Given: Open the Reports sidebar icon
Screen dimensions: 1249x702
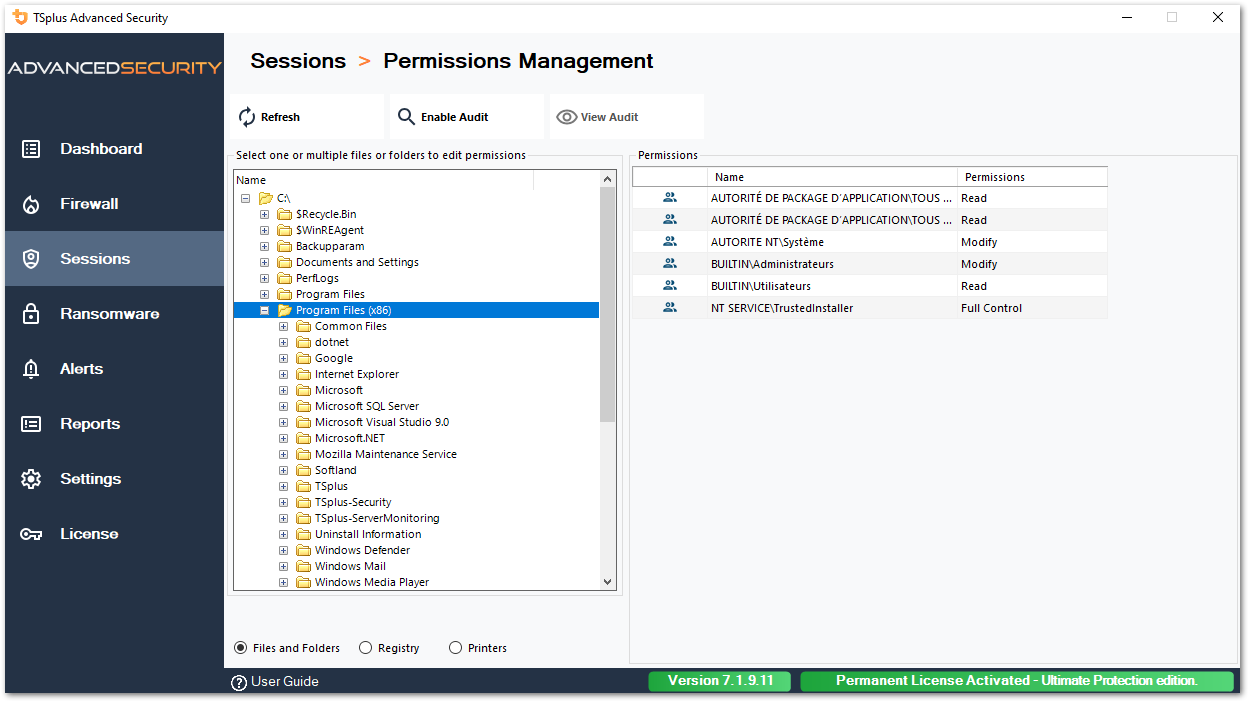Looking at the screenshot, I should (33, 423).
